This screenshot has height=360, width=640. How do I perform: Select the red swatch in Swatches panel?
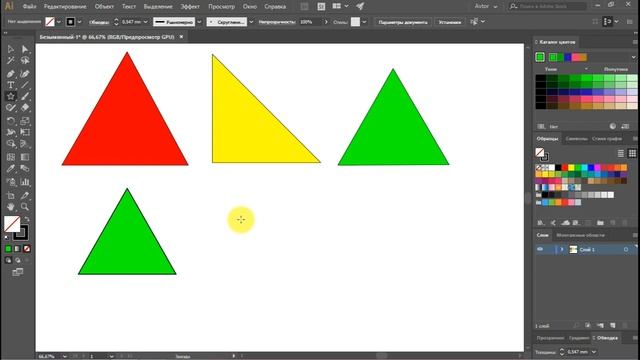(x=565, y=167)
